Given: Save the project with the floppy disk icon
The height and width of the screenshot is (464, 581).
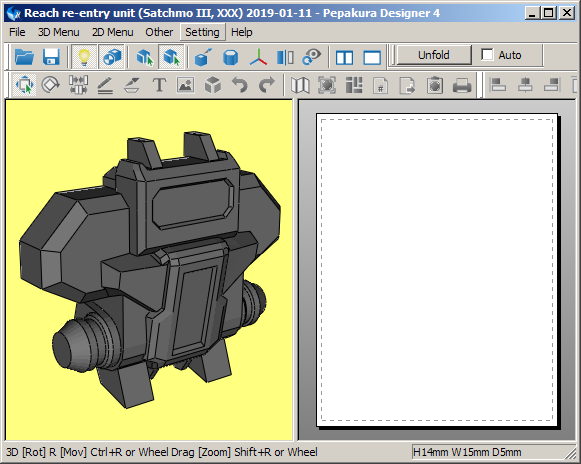Looking at the screenshot, I should coord(51,57).
